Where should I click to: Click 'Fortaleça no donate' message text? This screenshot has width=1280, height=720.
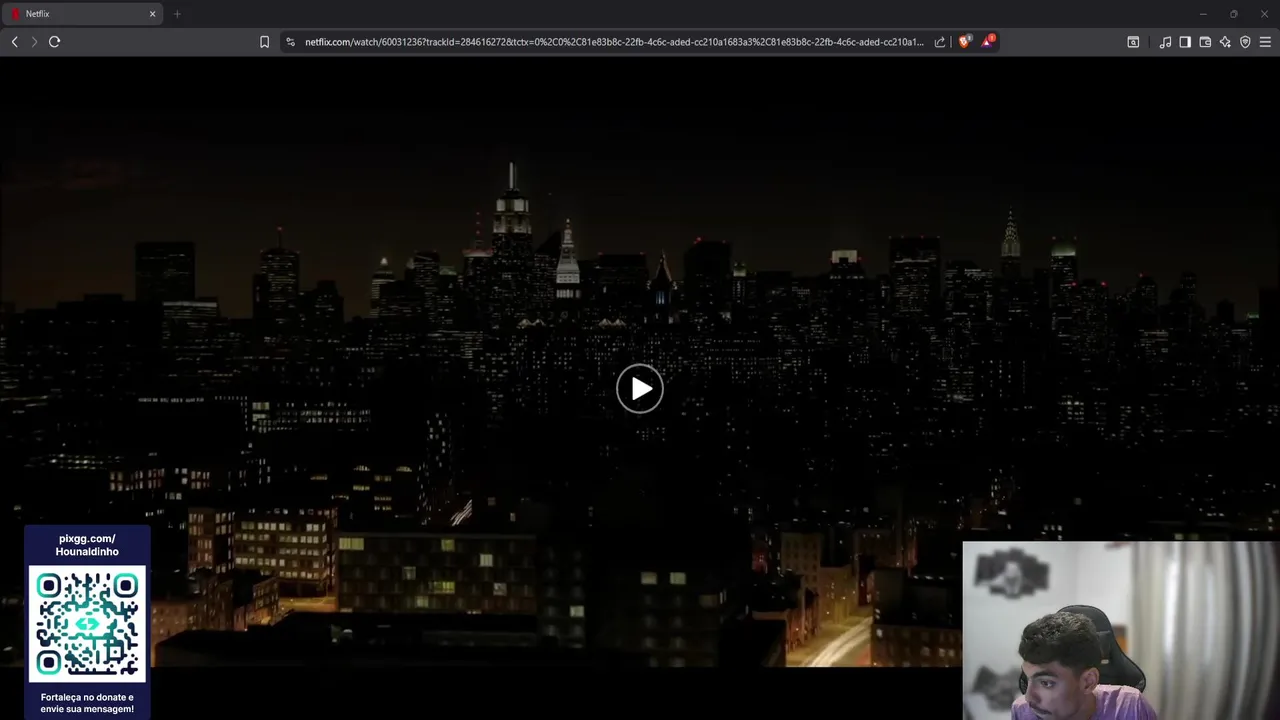87,703
